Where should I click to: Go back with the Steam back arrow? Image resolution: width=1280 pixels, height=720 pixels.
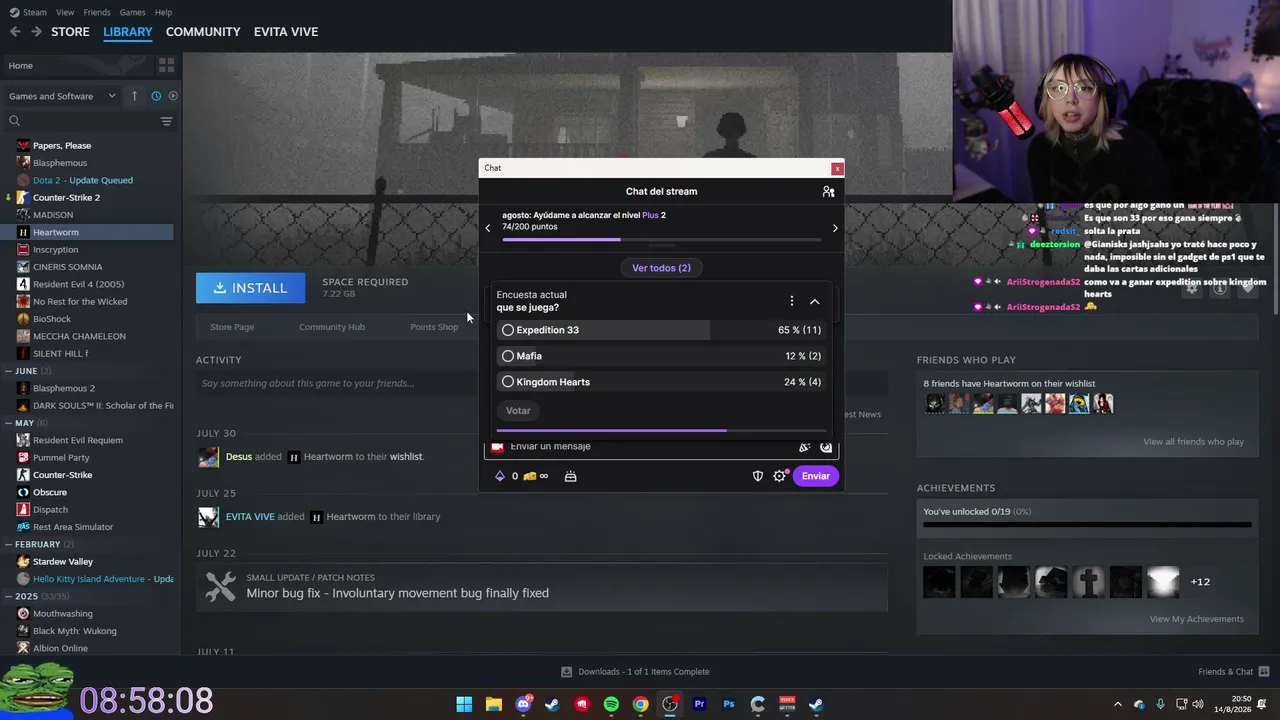click(15, 32)
